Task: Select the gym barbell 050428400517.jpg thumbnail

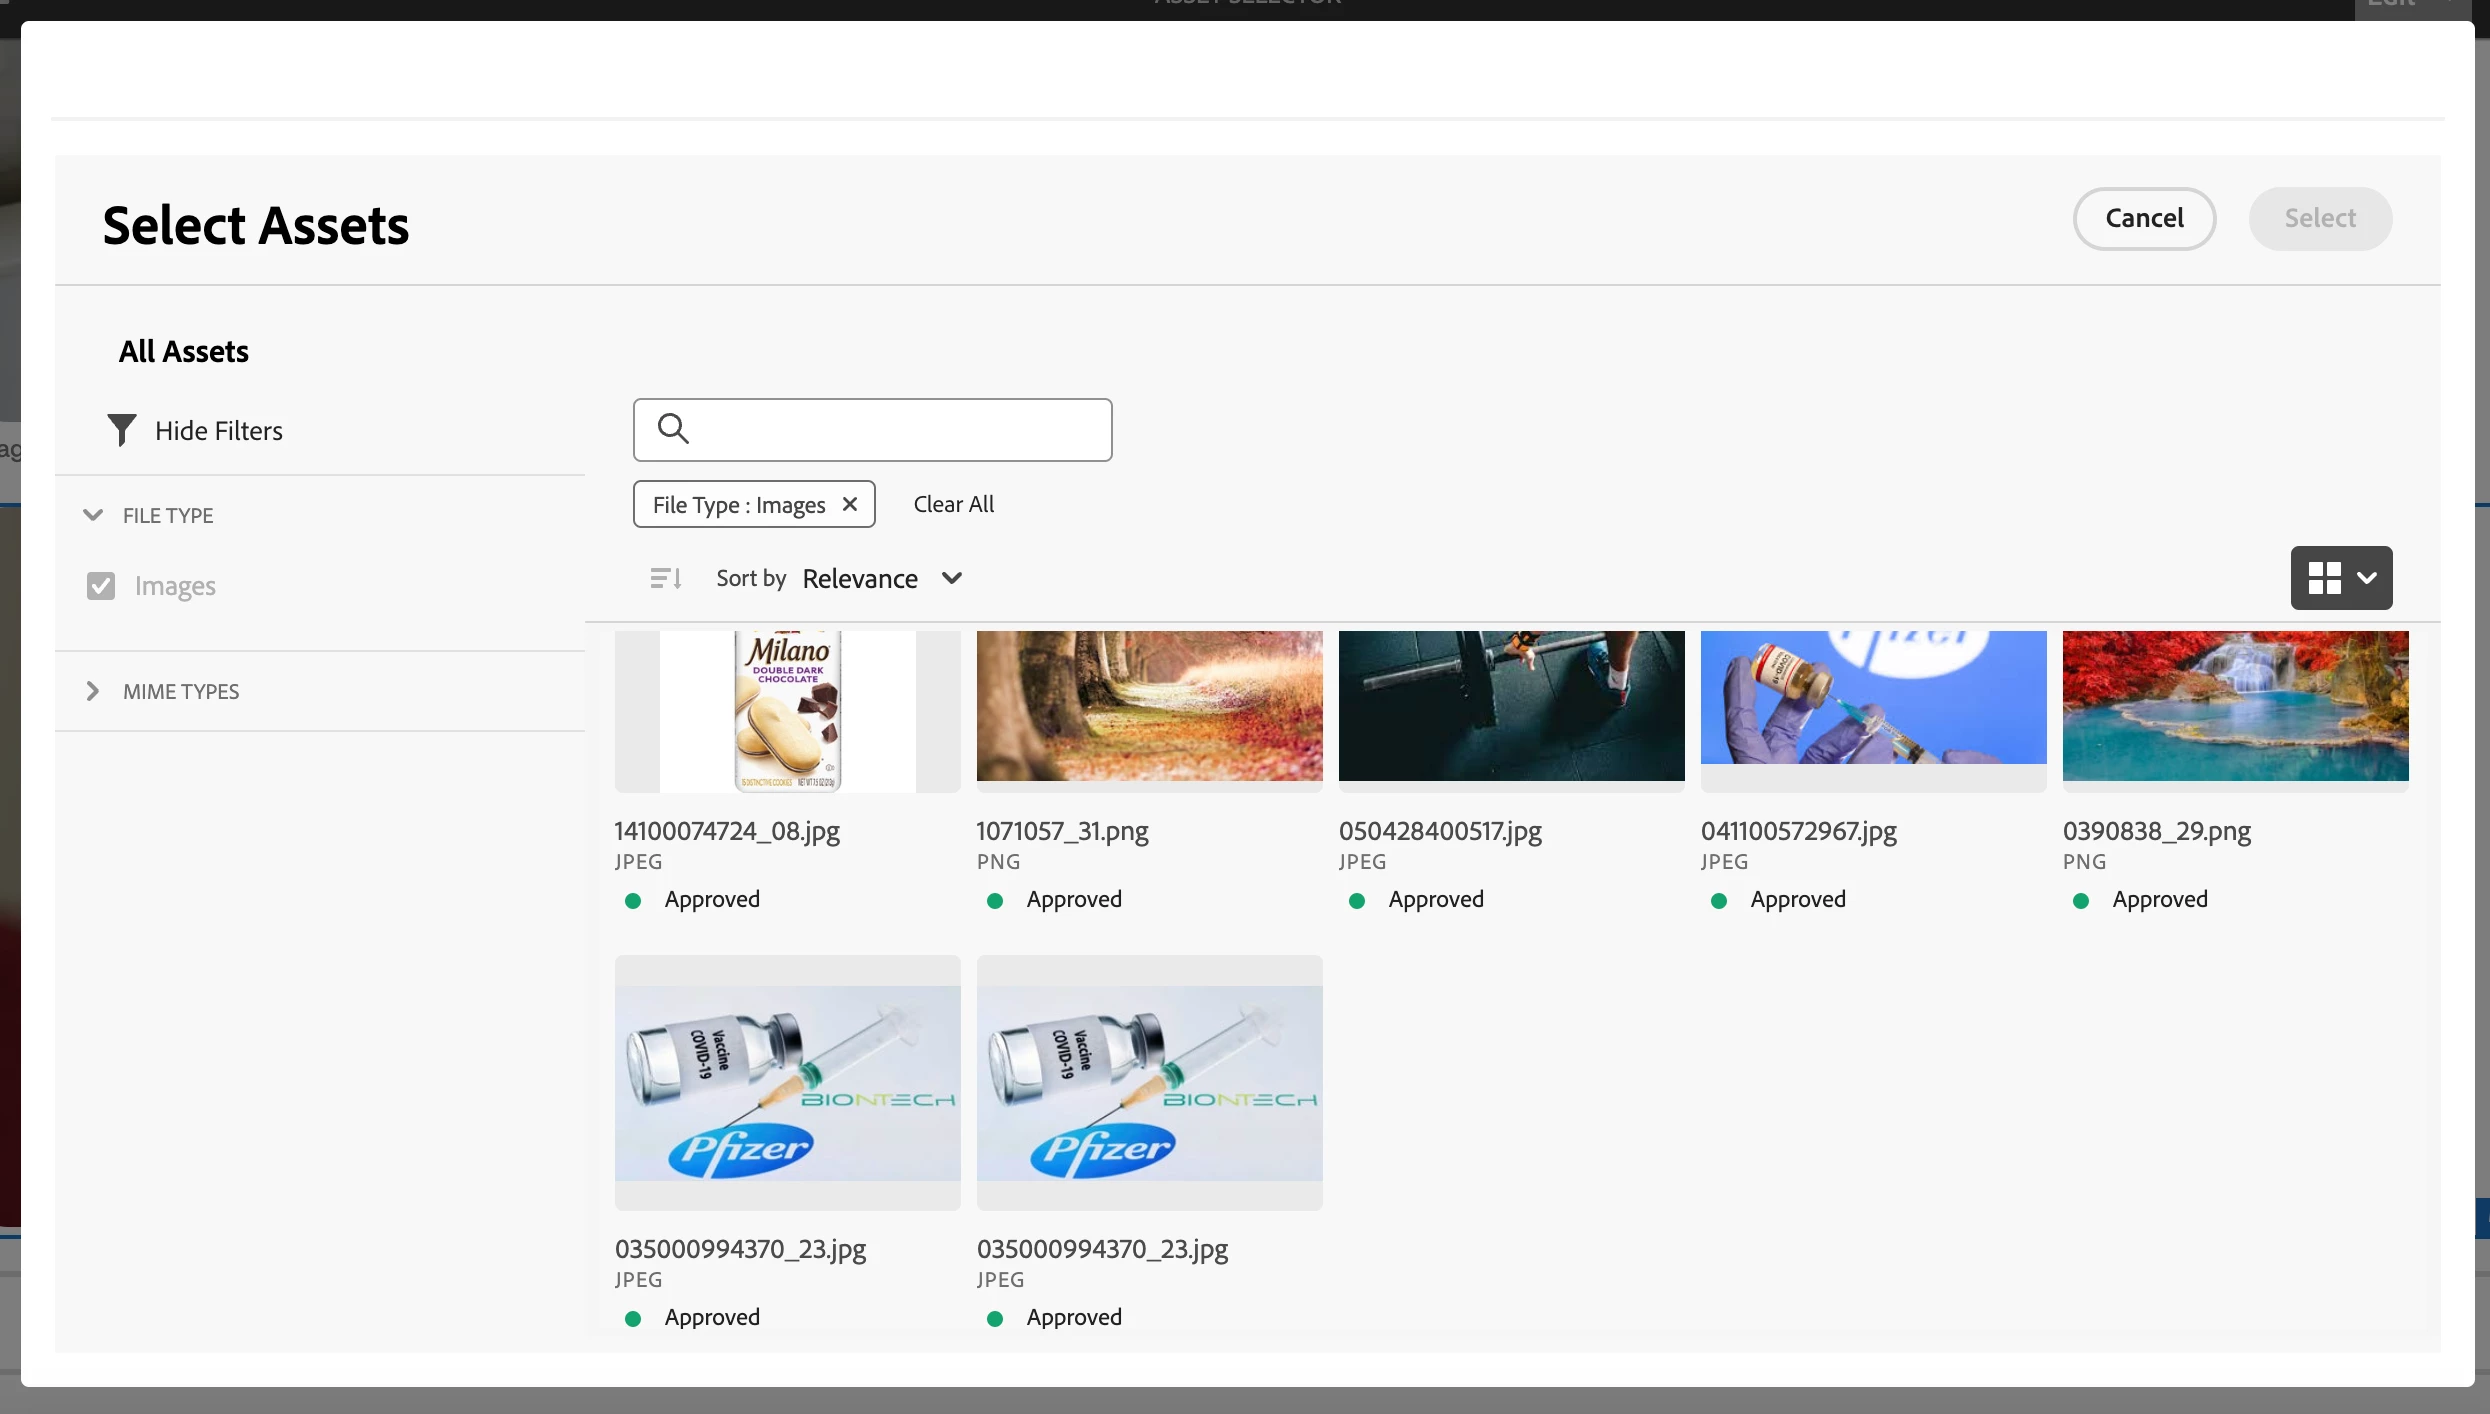Action: [x=1511, y=706]
